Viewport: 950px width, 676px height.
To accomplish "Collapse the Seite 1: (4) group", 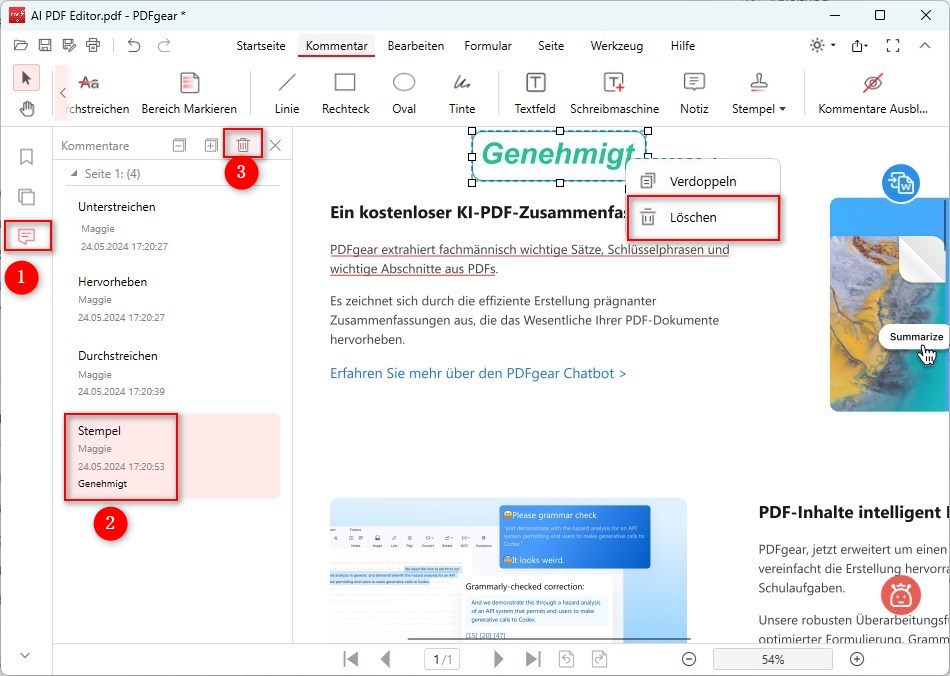I will pyautogui.click(x=74, y=174).
